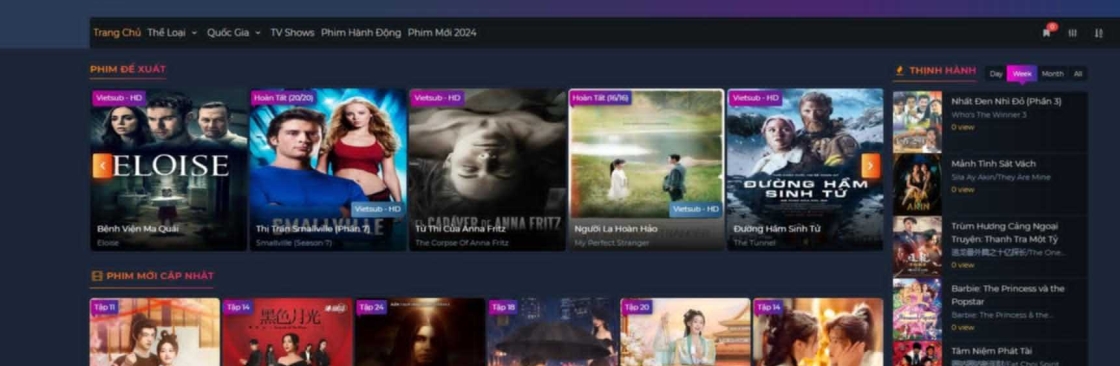
Task: Click the Trùm Hương Cảng trending thumbnail
Action: pos(917,247)
